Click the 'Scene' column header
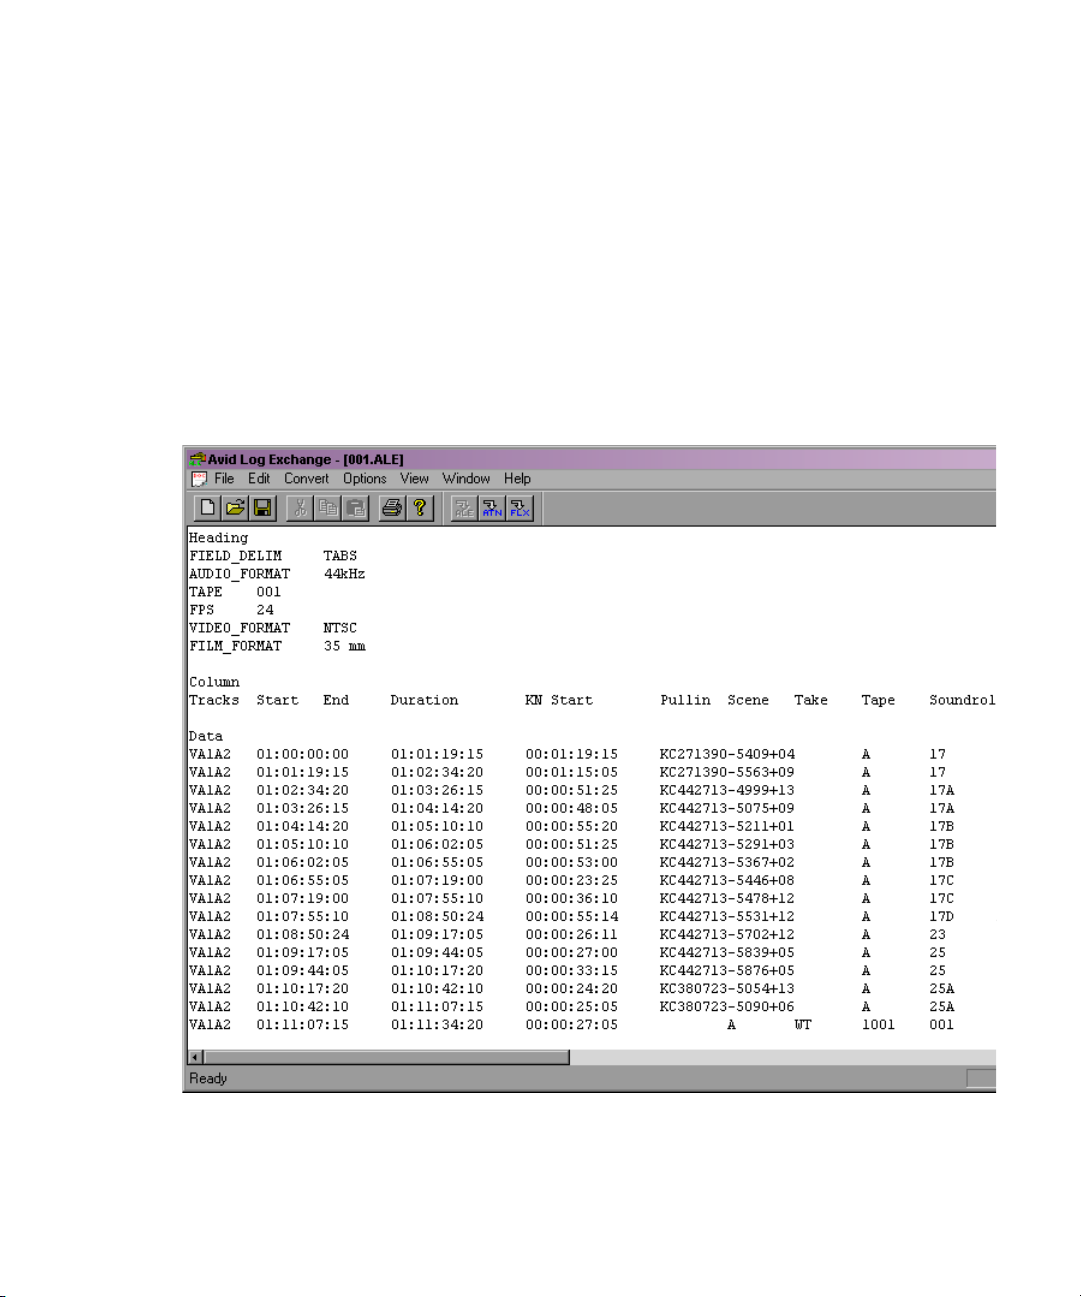Screen dimensions: 1081x1297 pyautogui.click(x=748, y=700)
